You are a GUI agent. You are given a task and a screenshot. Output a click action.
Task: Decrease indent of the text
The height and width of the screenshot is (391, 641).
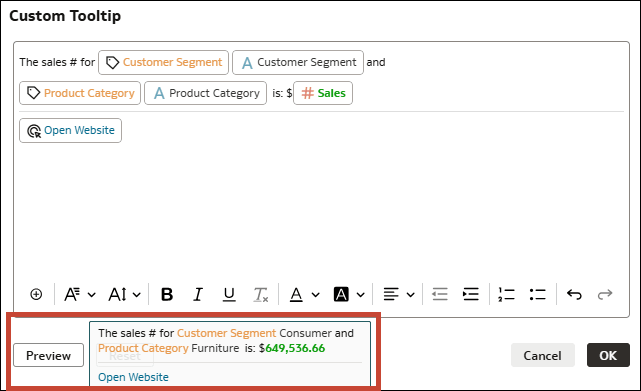[440, 294]
